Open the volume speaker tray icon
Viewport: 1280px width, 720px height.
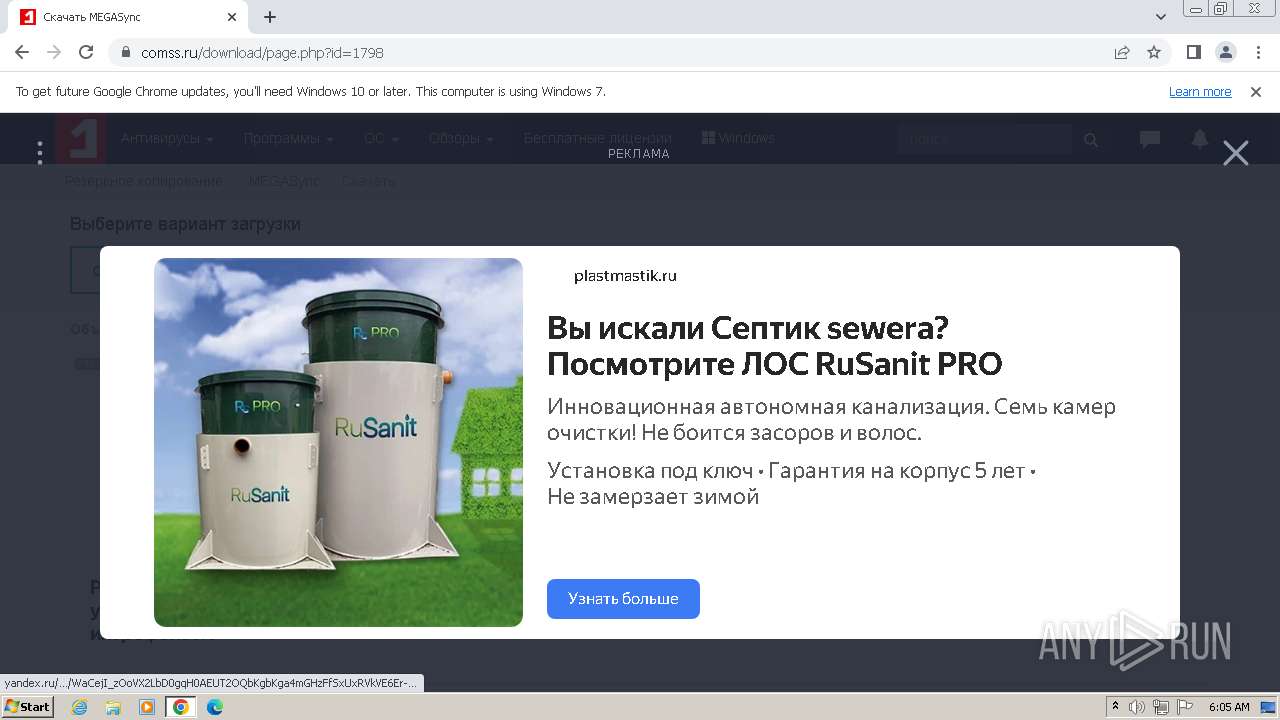tap(1137, 707)
